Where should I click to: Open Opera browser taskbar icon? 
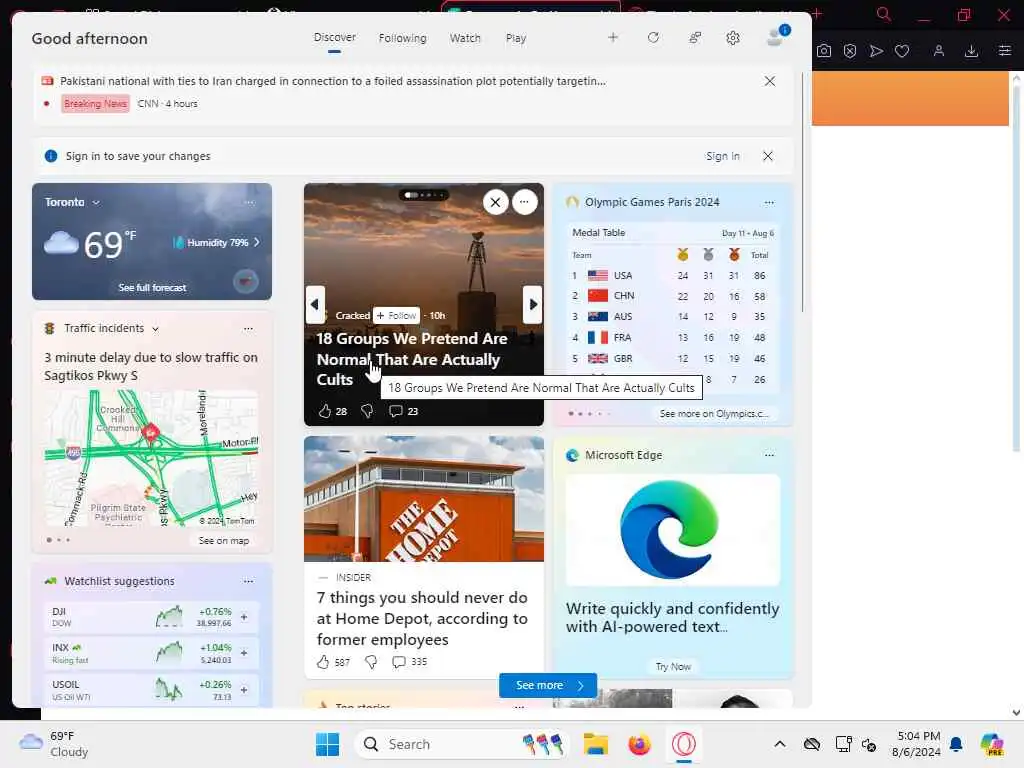pos(684,744)
